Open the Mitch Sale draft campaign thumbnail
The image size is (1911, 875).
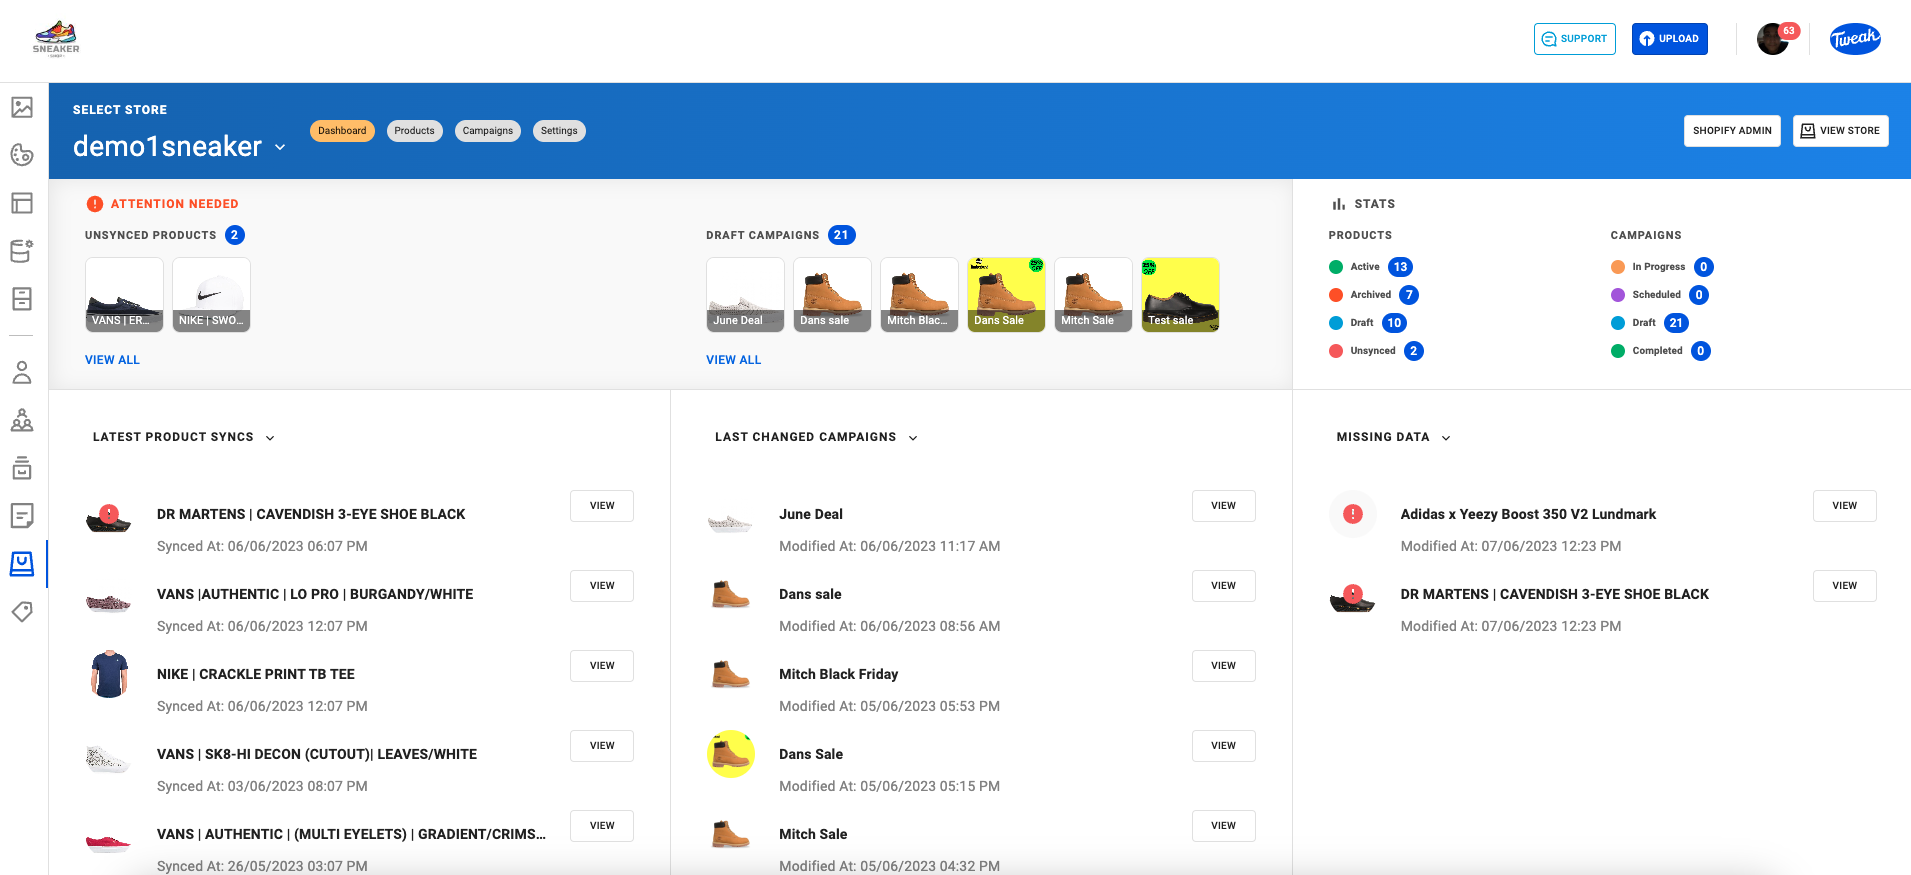pyautogui.click(x=1093, y=295)
